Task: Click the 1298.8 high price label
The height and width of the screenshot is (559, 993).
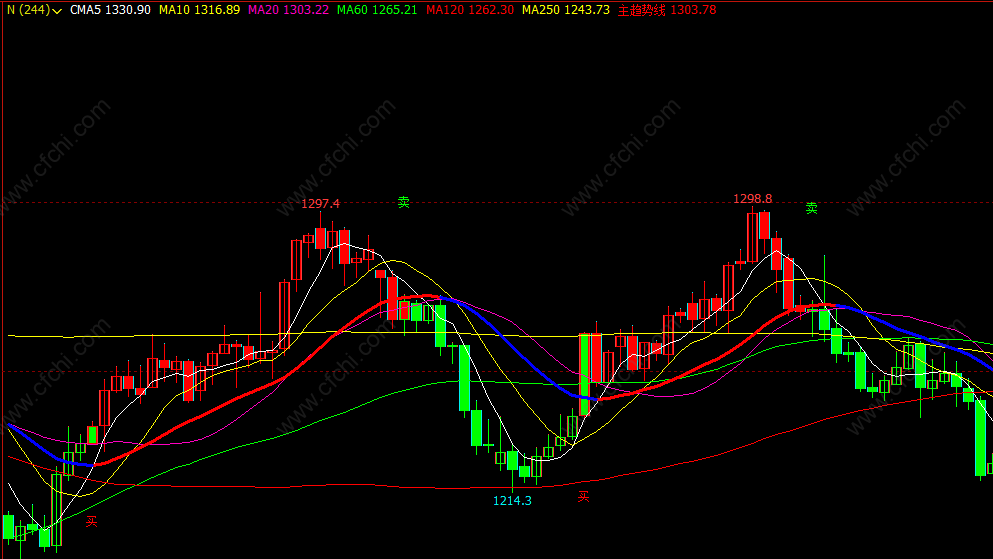Action: [x=752, y=199]
